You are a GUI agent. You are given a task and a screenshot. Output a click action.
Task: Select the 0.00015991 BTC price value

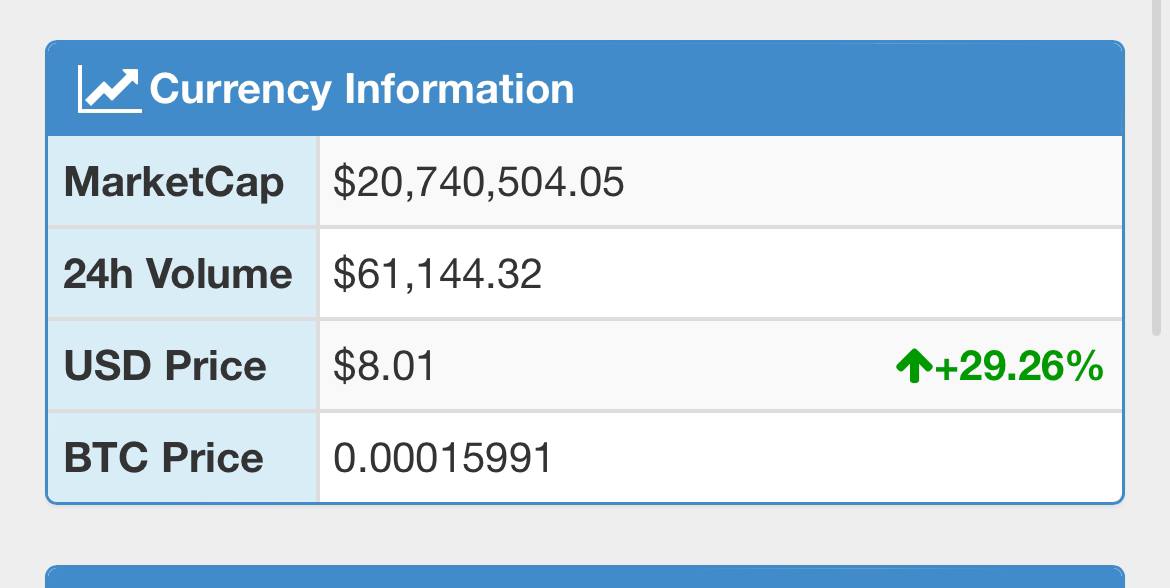click(x=442, y=457)
